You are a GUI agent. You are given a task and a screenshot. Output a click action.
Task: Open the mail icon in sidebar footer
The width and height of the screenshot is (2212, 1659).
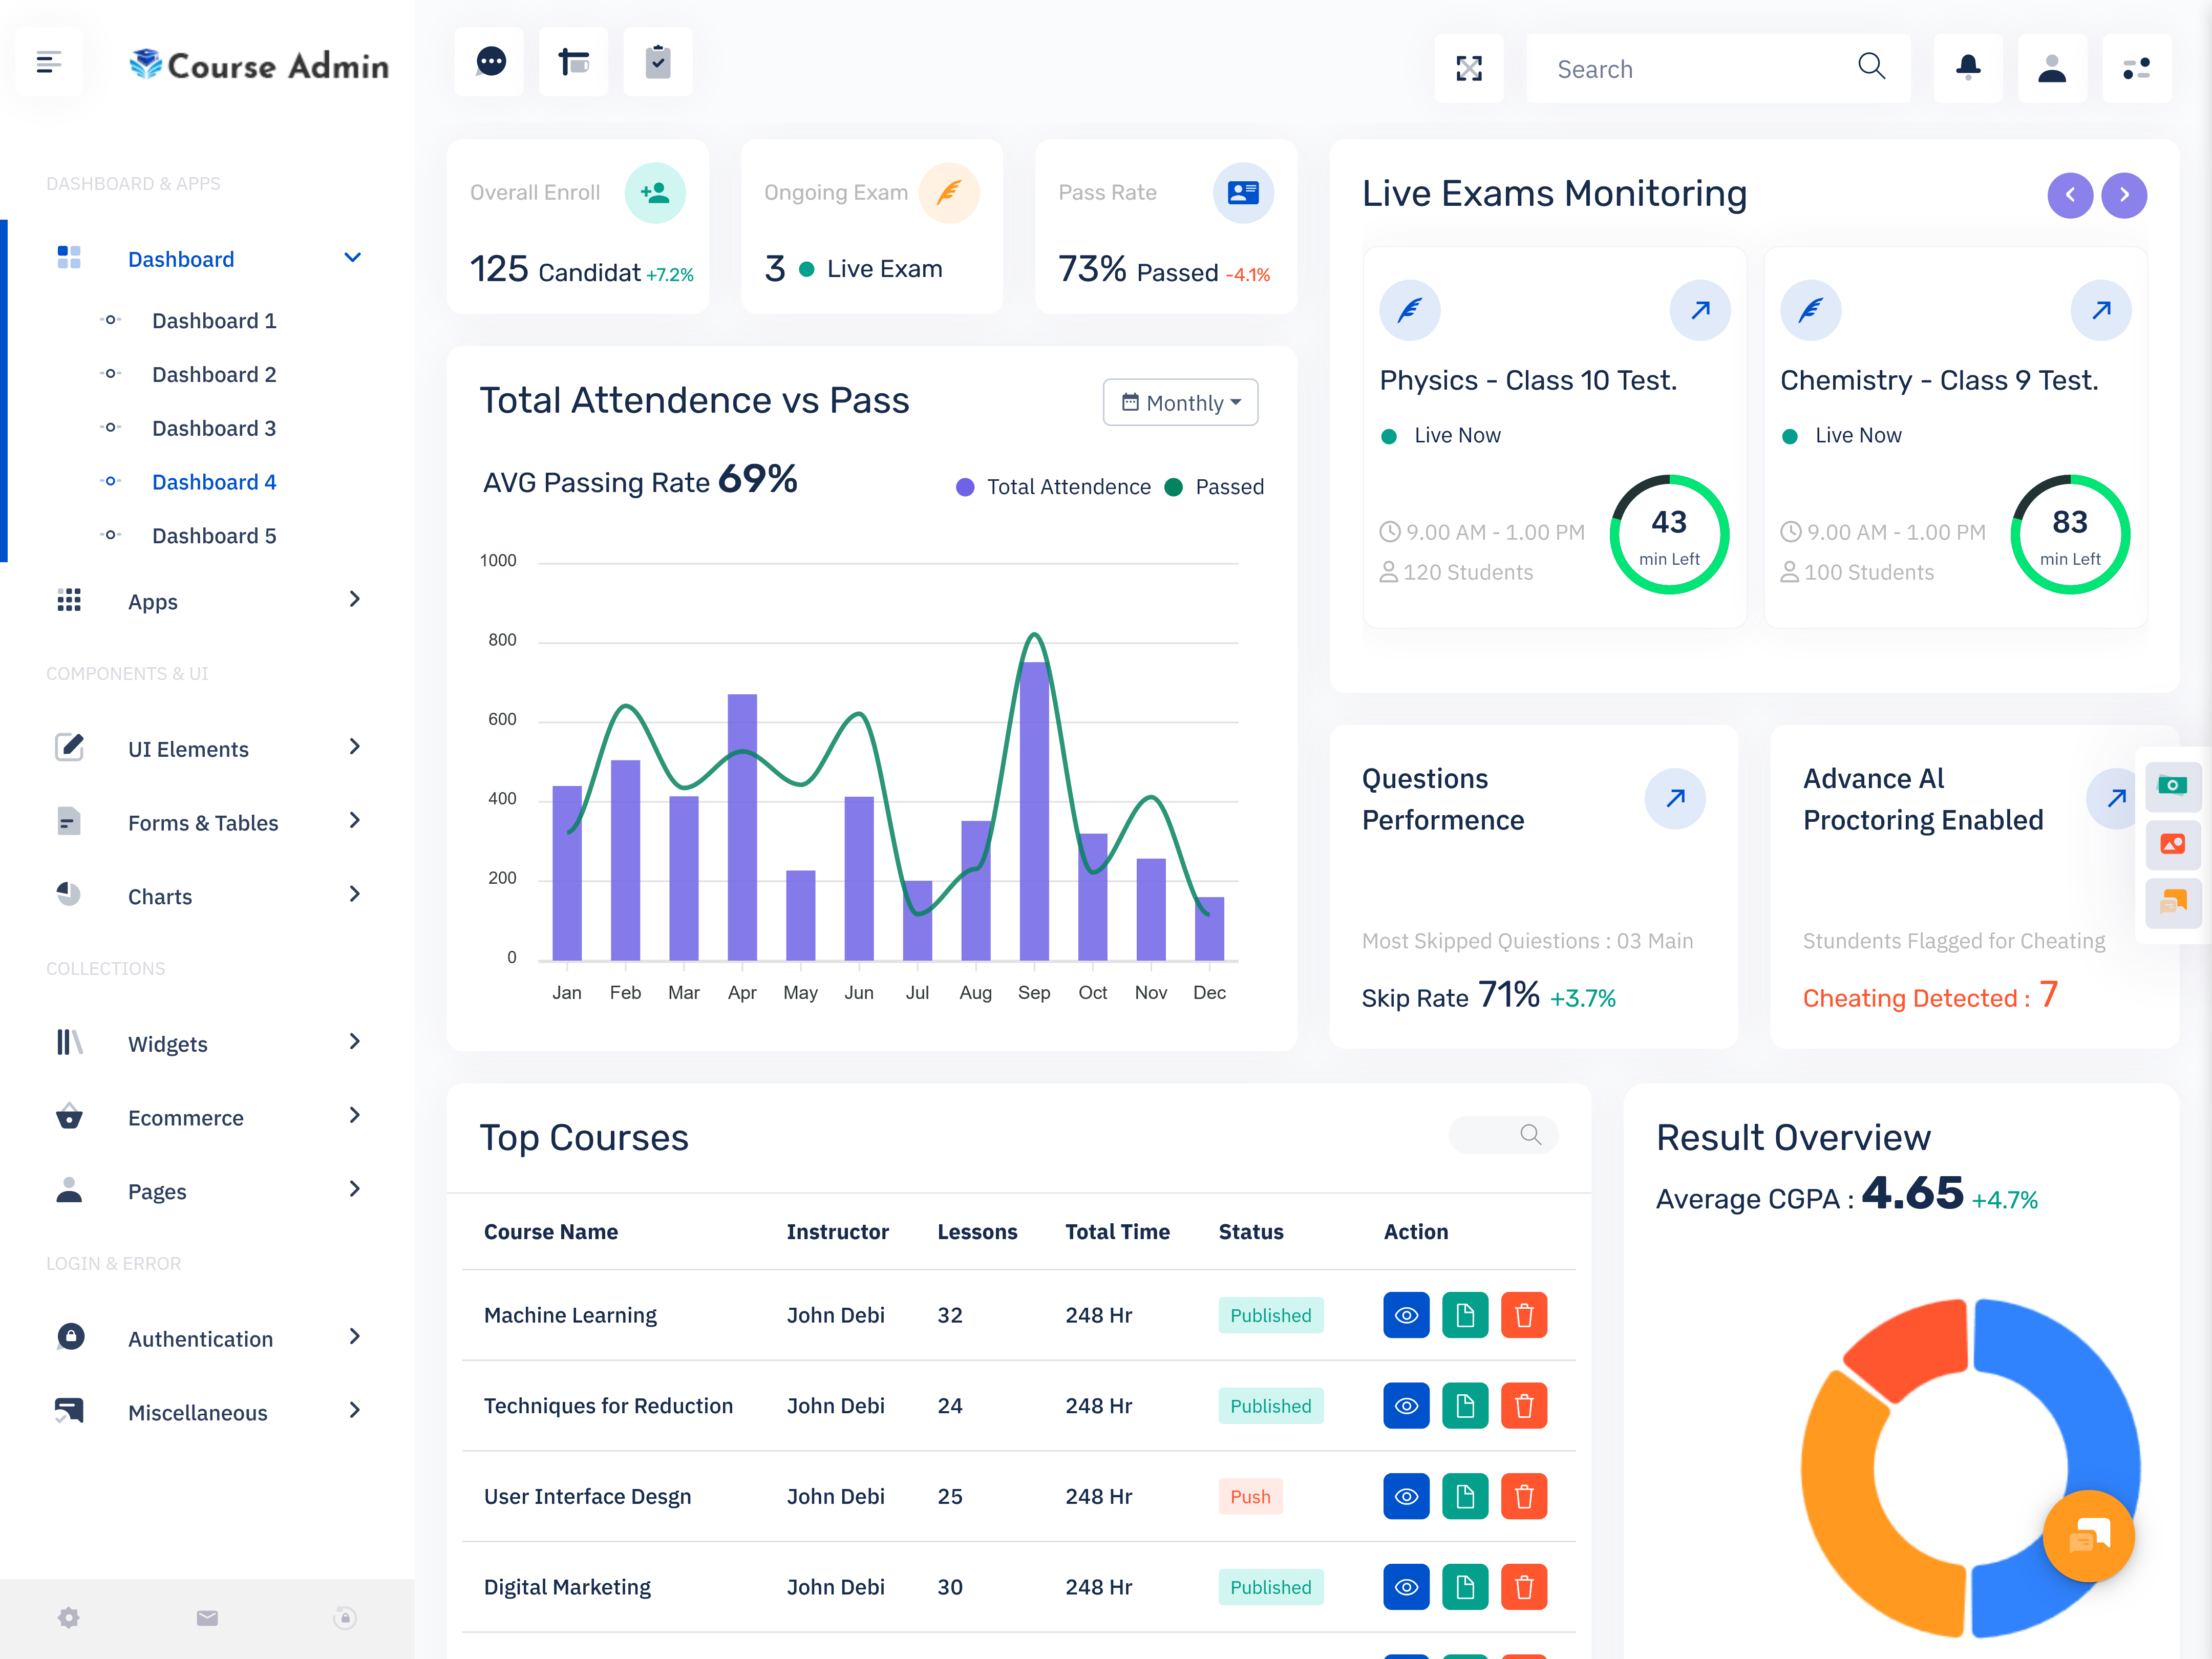point(207,1618)
